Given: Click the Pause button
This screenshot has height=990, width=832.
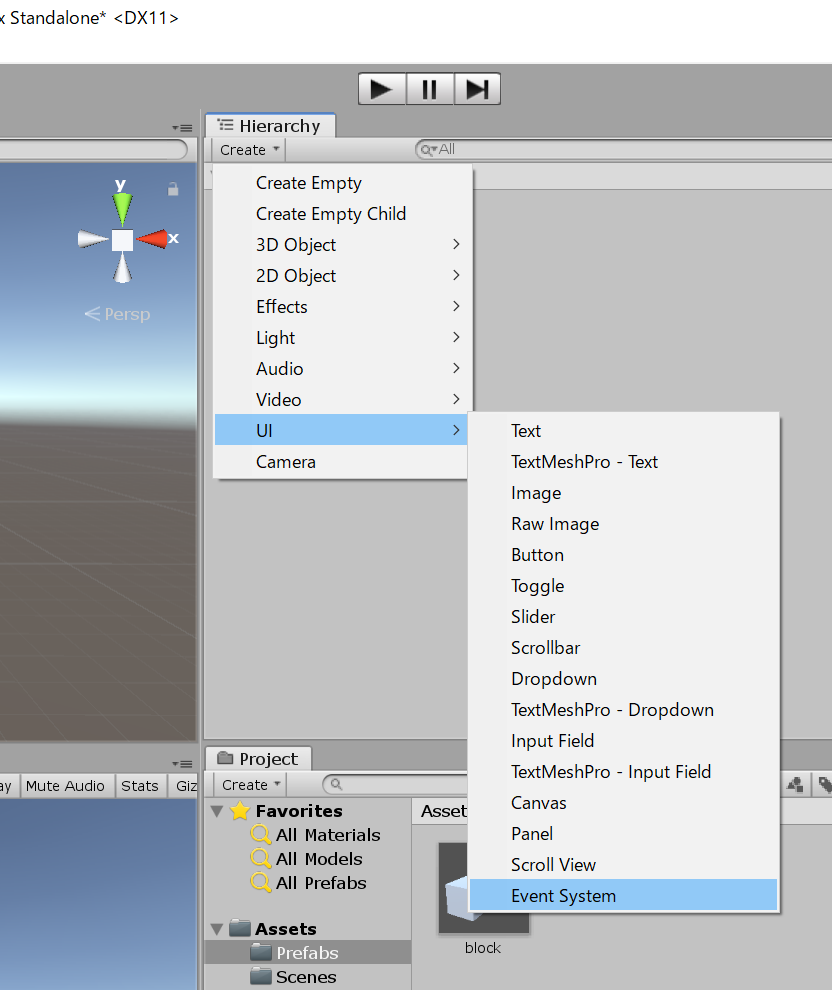Looking at the screenshot, I should click(x=429, y=89).
